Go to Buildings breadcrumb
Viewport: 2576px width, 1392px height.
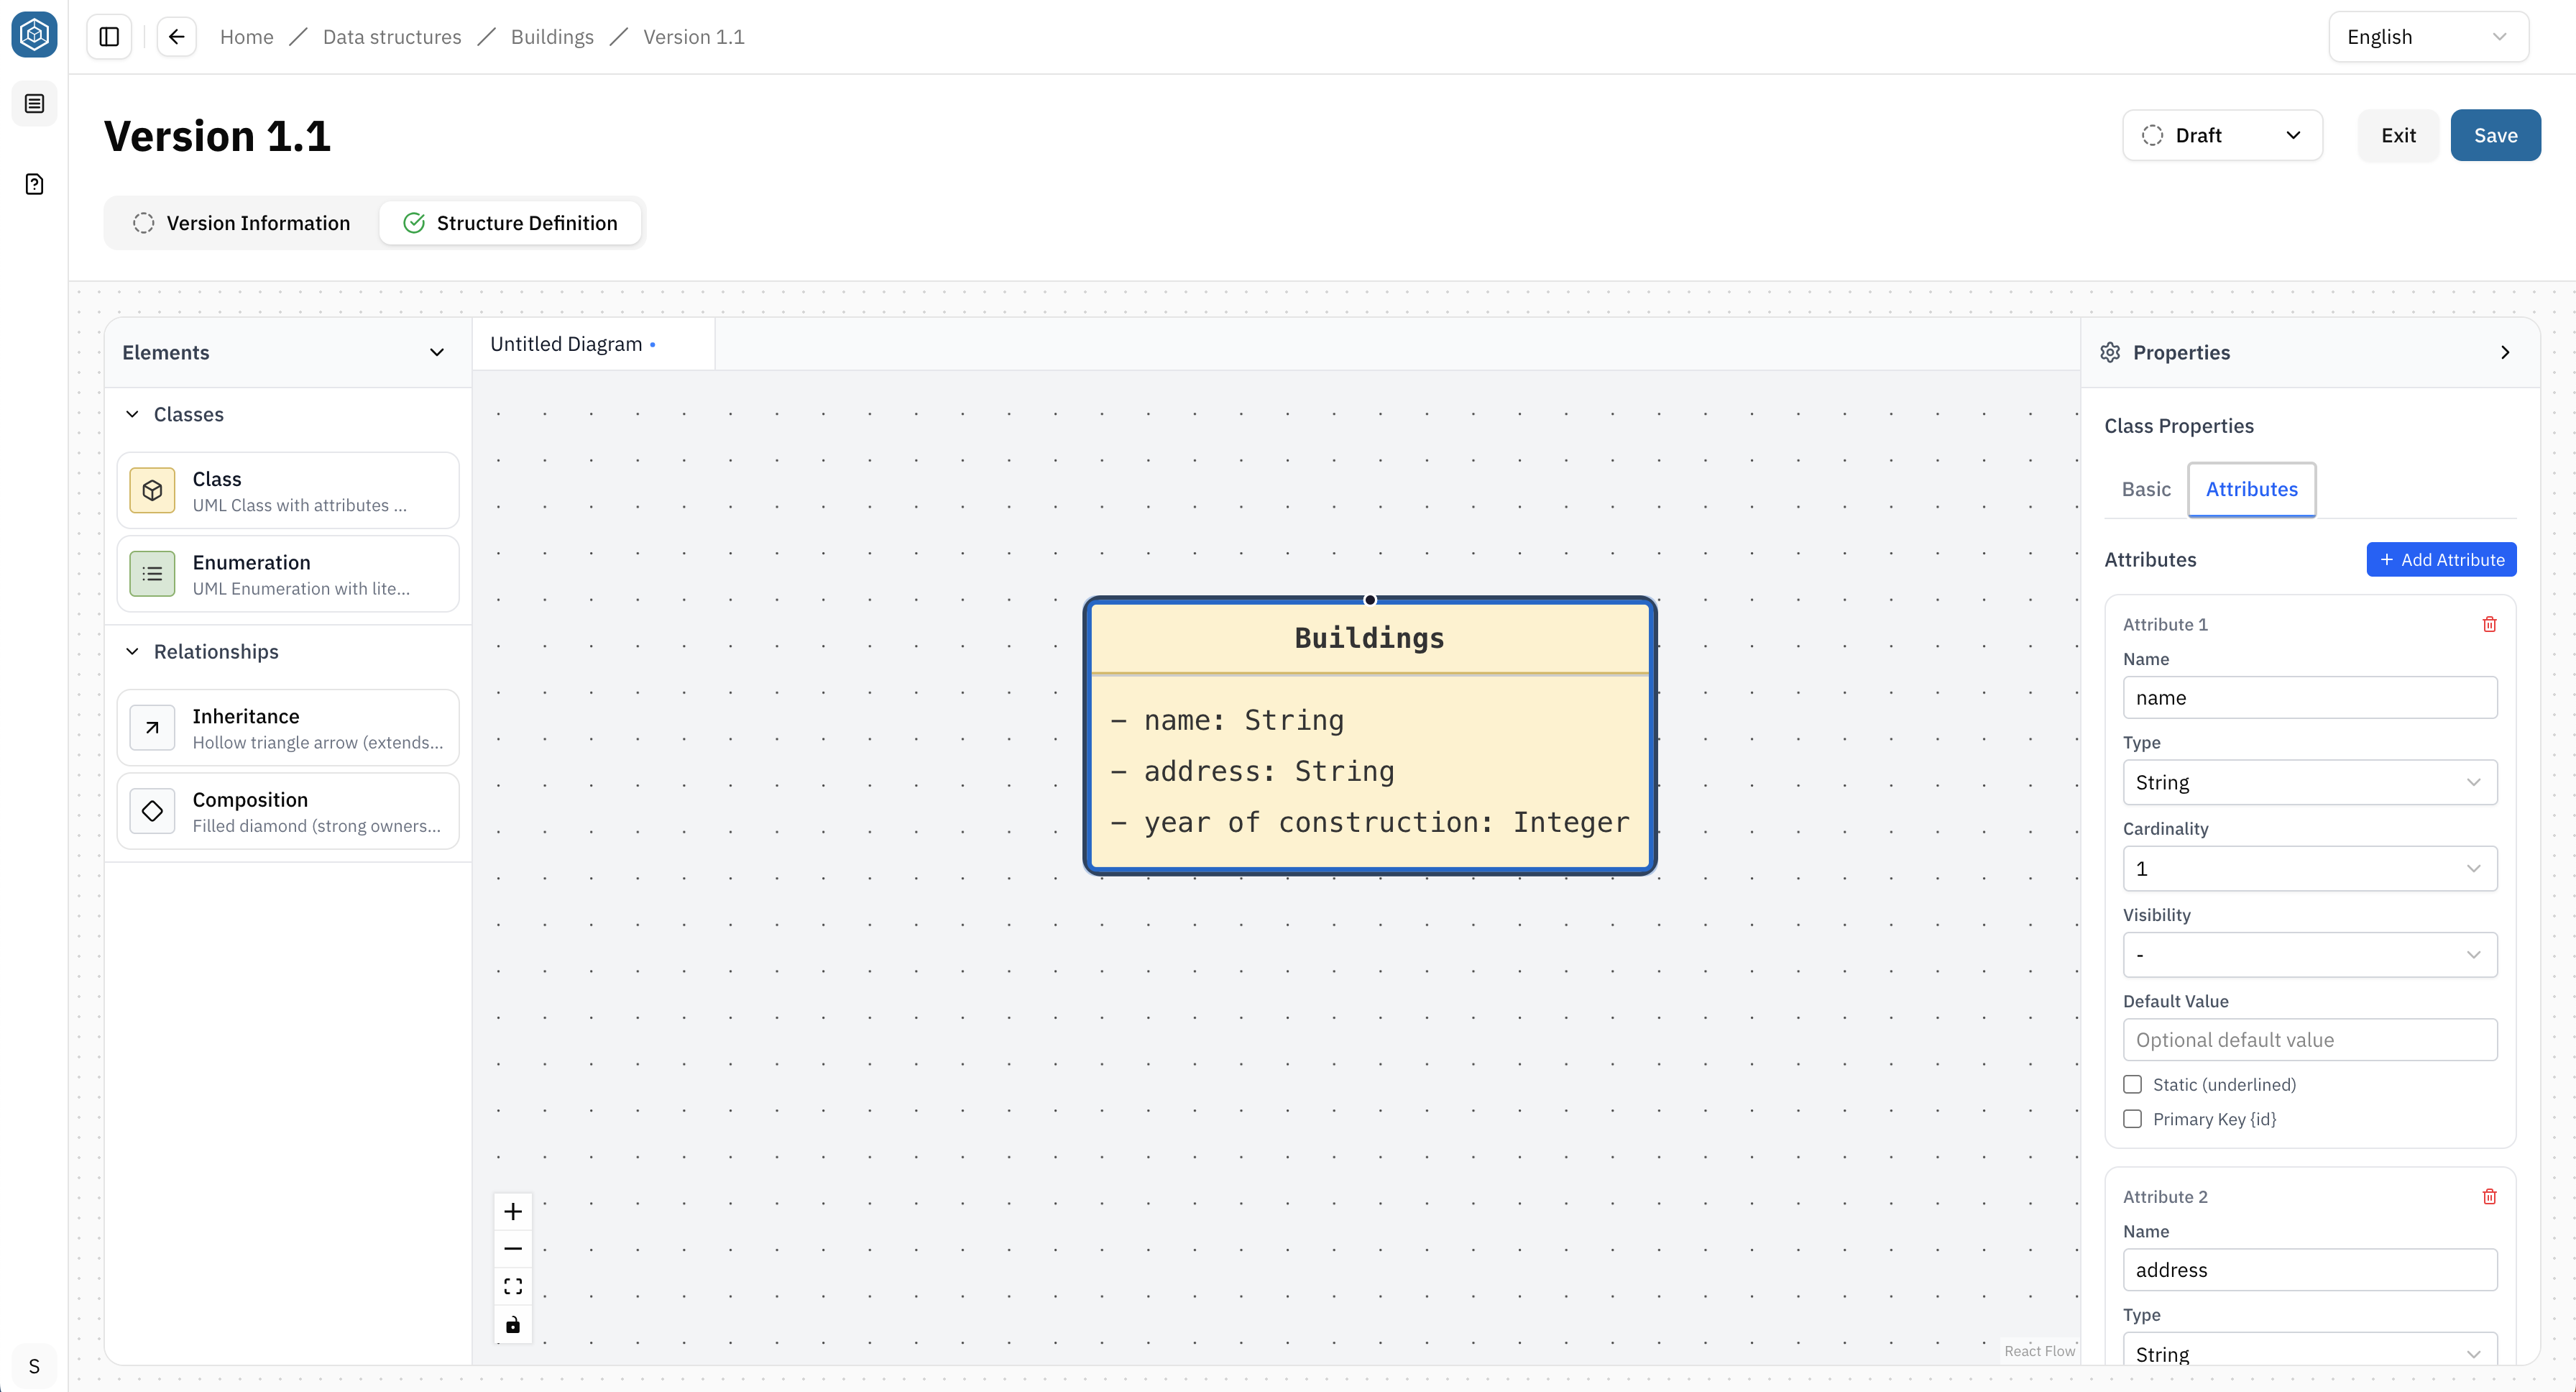pyautogui.click(x=552, y=37)
